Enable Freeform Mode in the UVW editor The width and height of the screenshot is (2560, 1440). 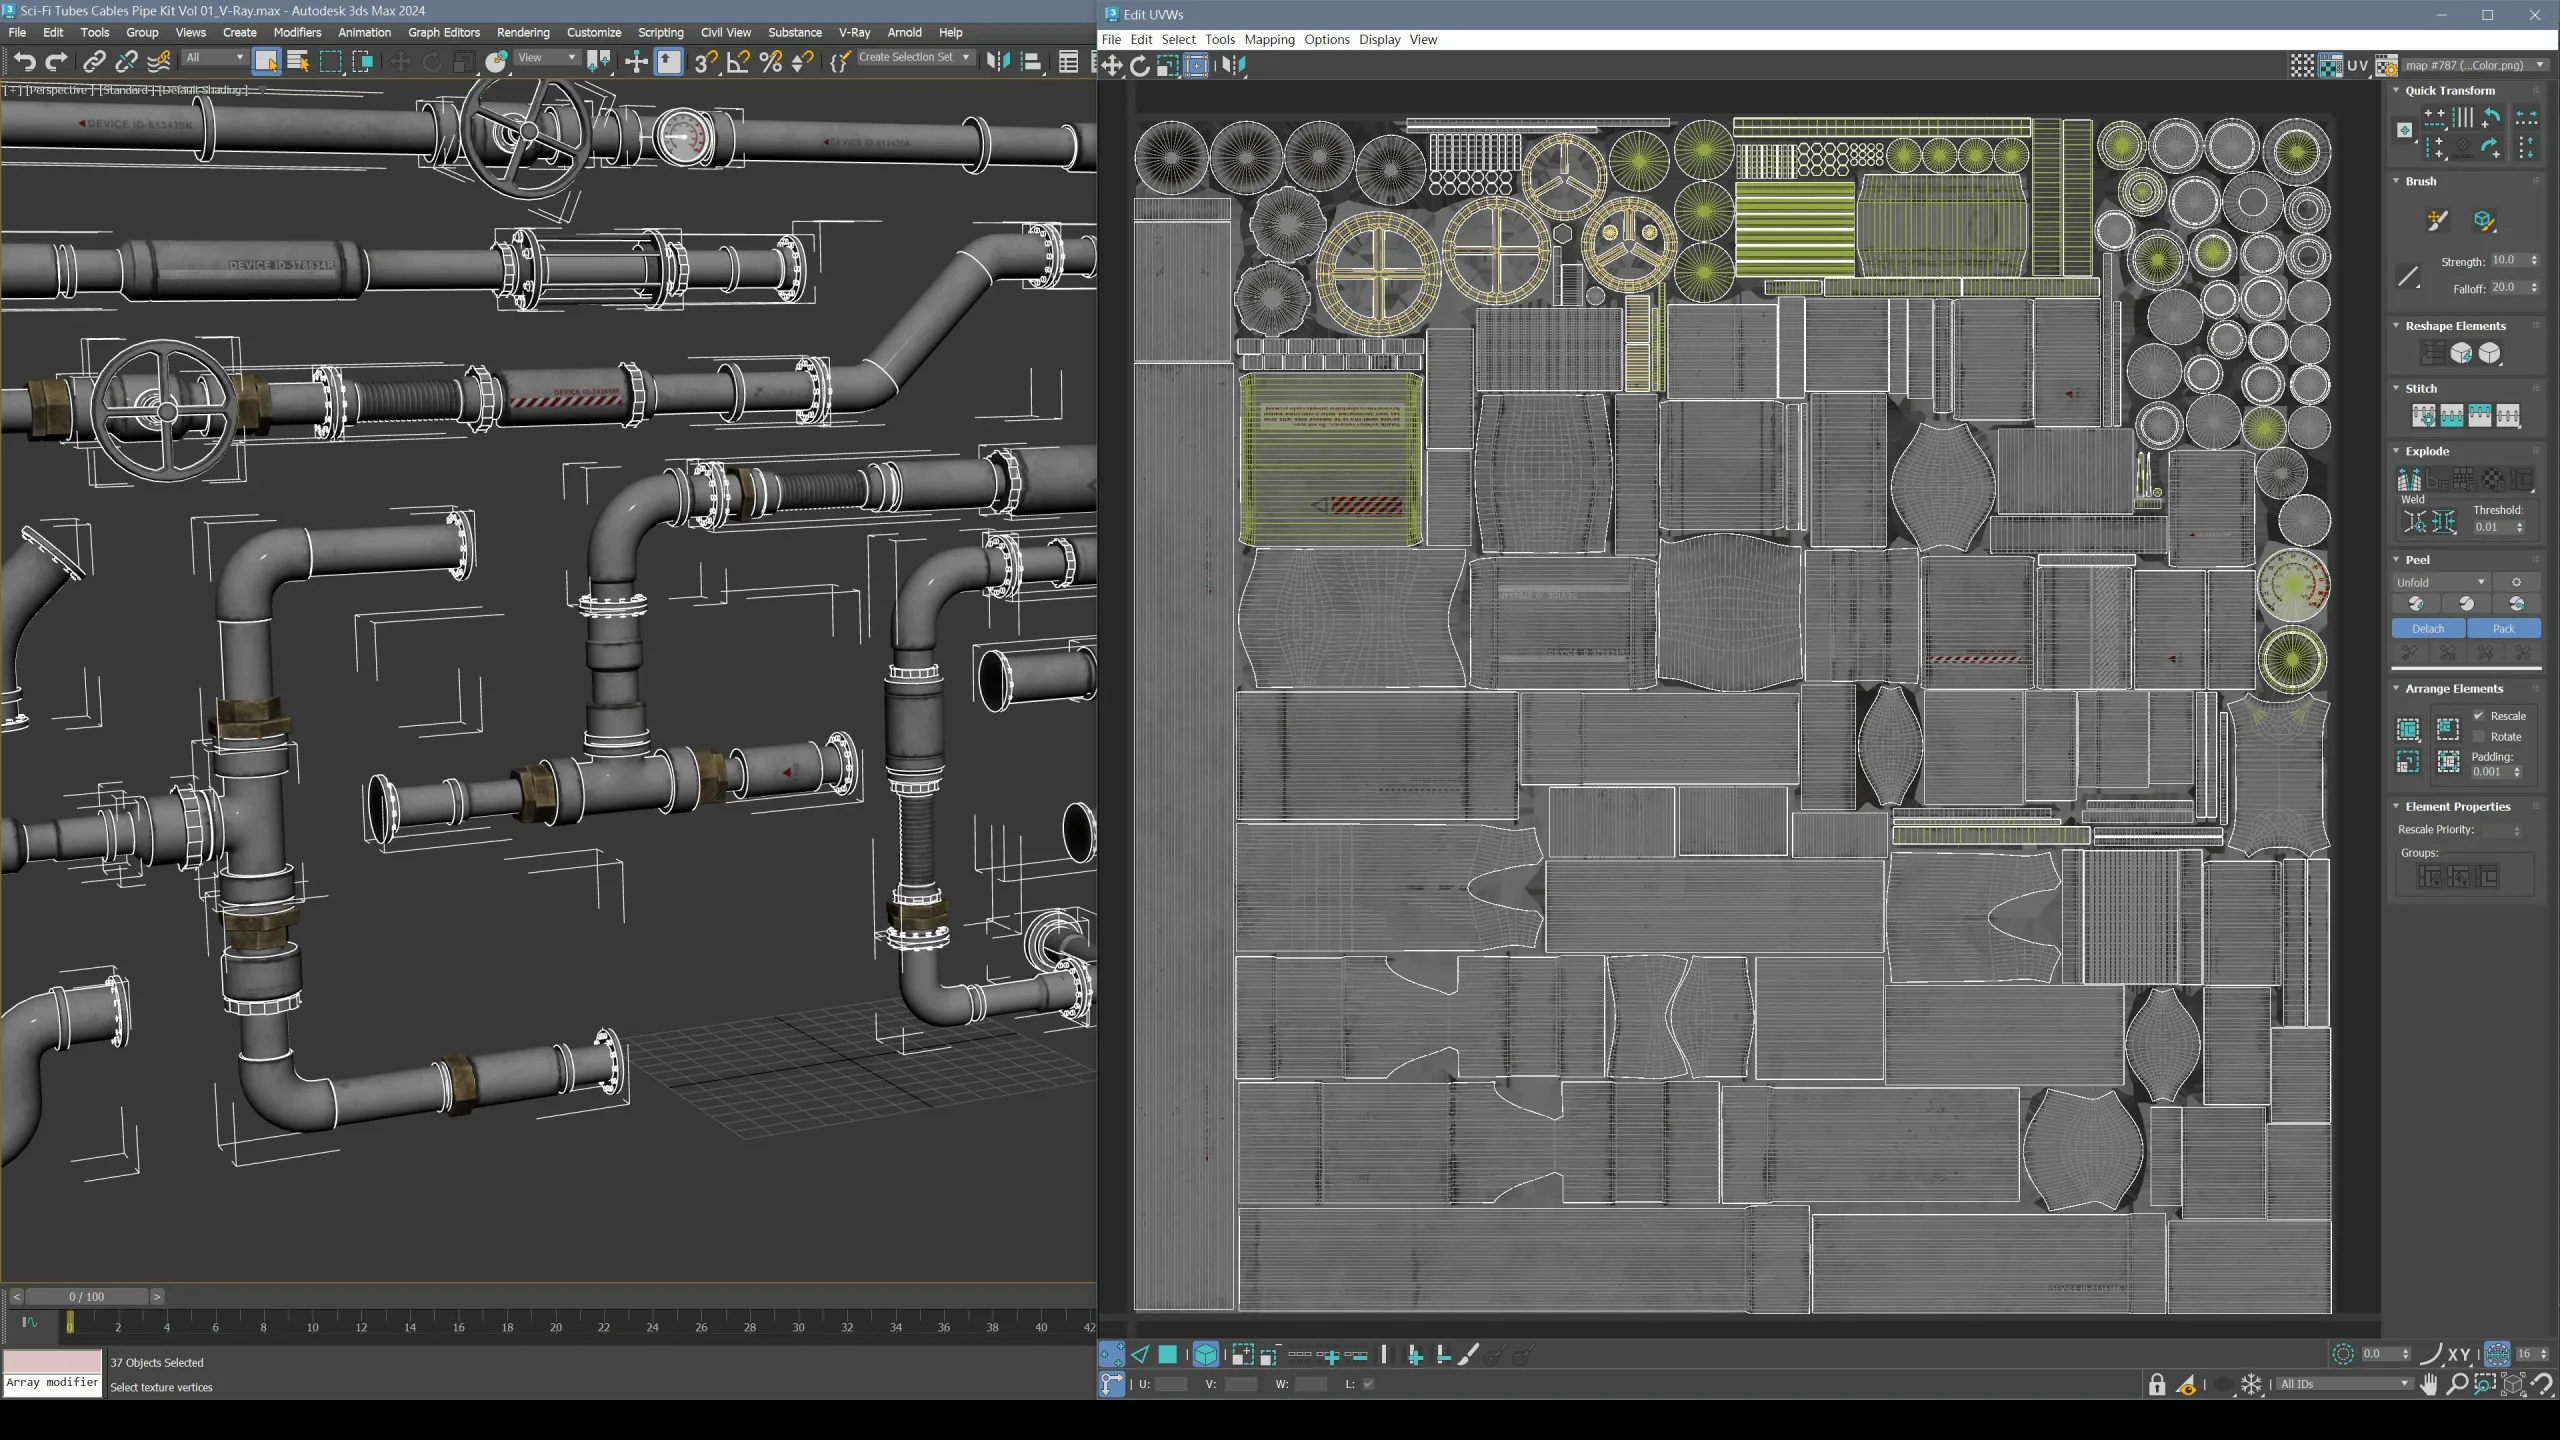[x=1196, y=66]
